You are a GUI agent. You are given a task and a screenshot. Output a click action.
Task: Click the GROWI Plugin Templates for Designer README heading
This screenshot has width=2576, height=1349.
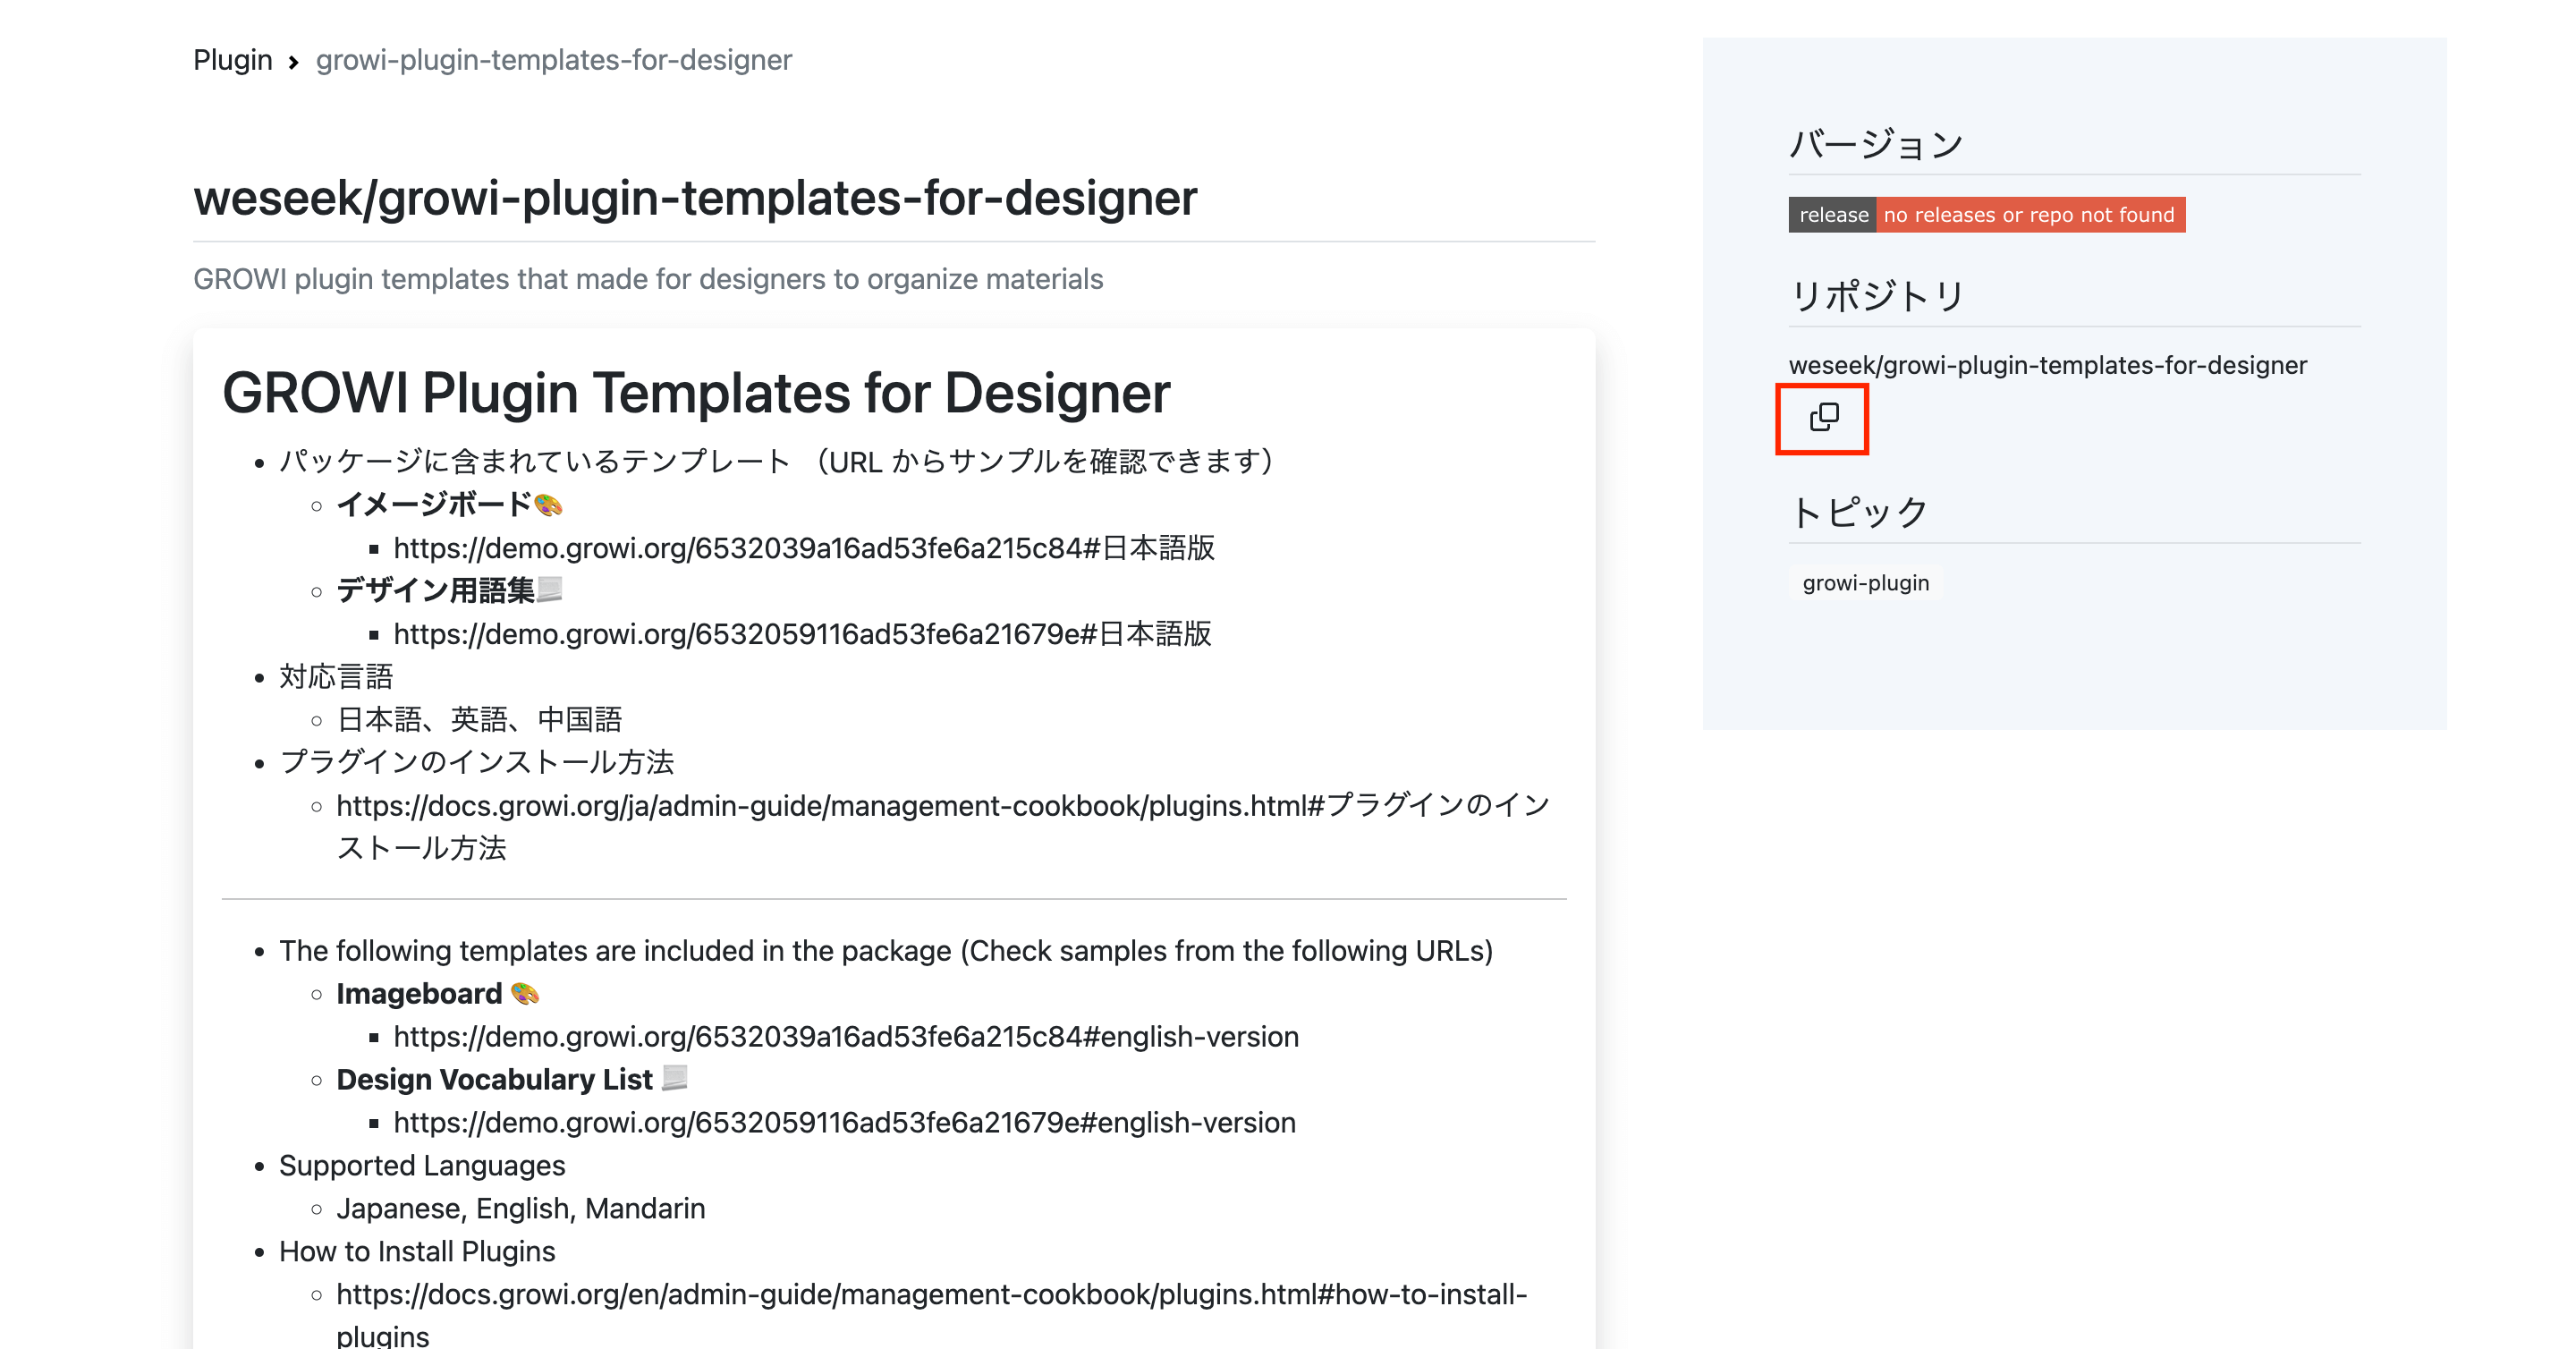click(696, 392)
